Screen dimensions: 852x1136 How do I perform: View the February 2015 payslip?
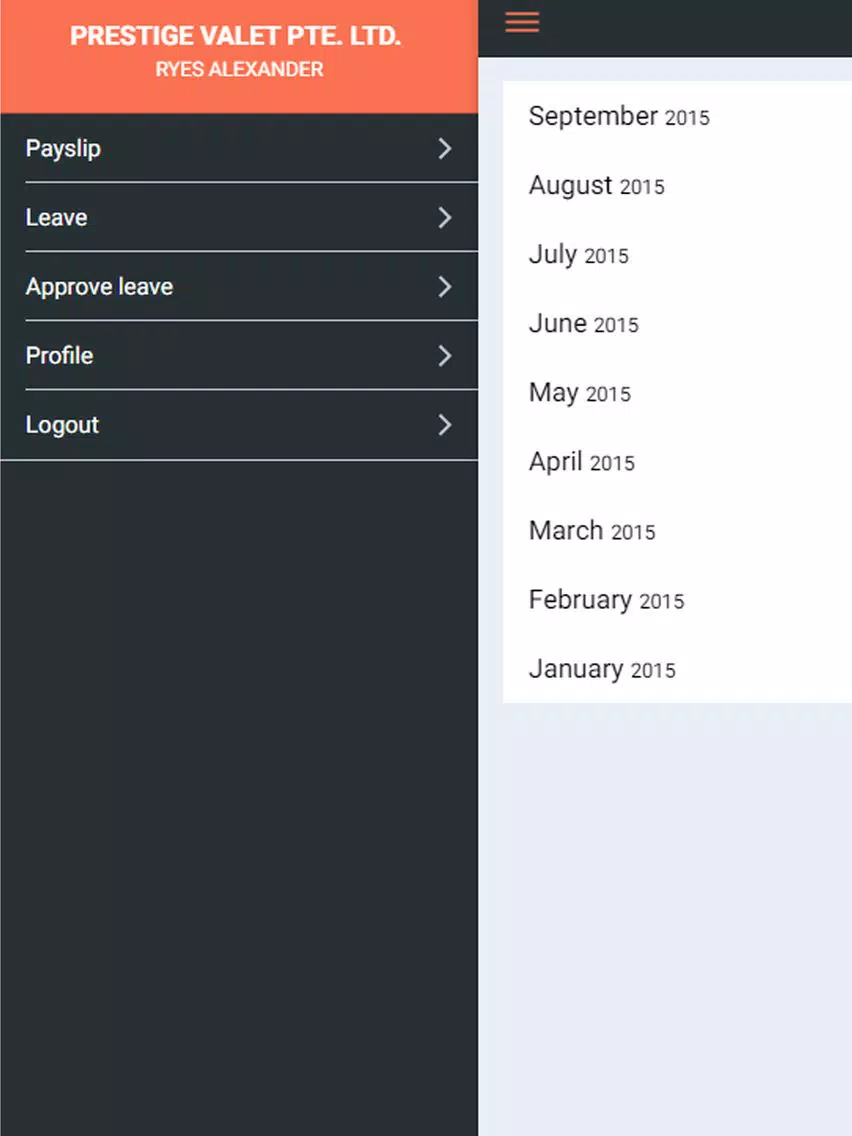(677, 600)
